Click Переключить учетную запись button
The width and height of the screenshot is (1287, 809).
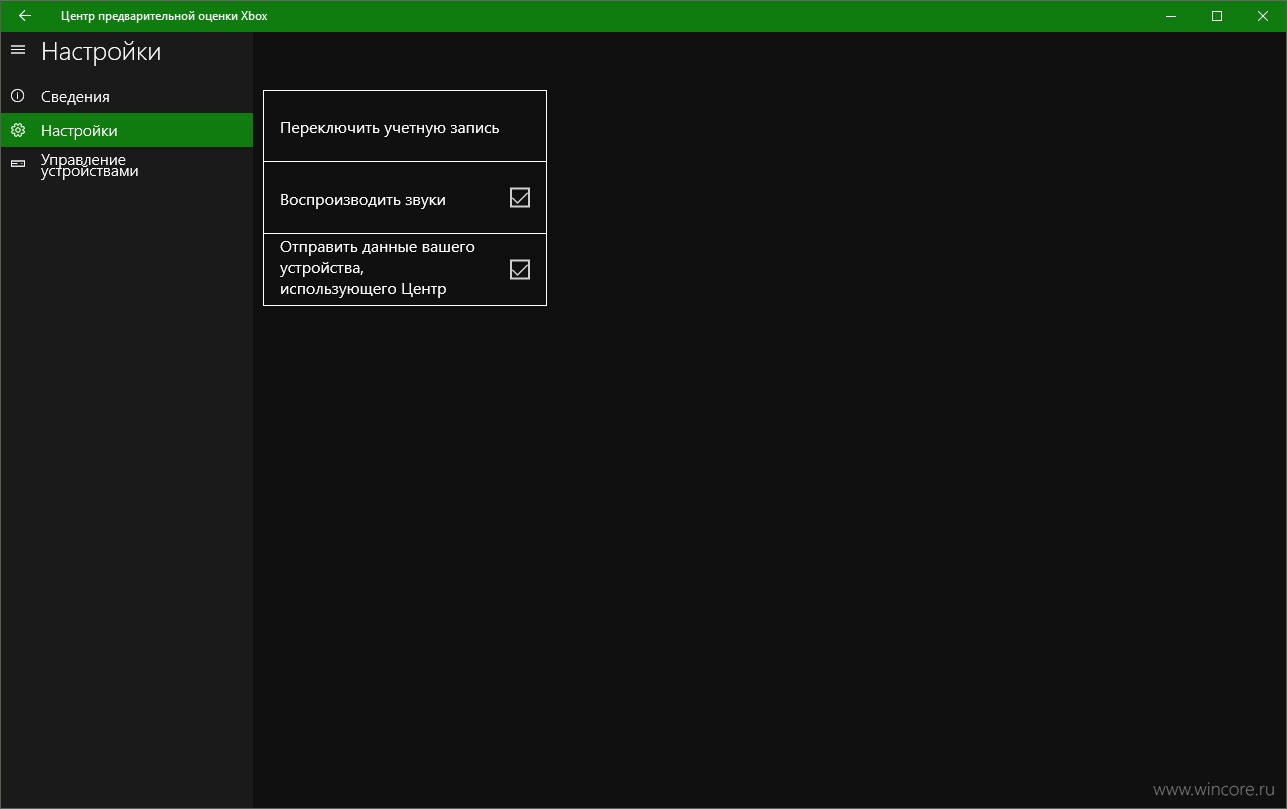[405, 126]
